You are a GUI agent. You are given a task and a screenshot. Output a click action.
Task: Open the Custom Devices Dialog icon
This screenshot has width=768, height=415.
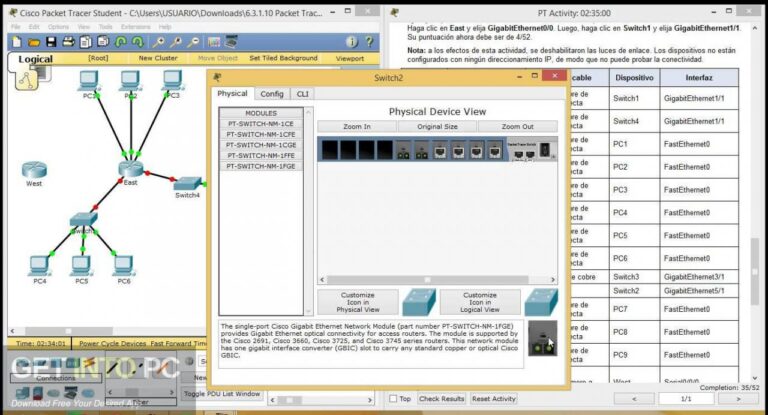click(x=231, y=43)
